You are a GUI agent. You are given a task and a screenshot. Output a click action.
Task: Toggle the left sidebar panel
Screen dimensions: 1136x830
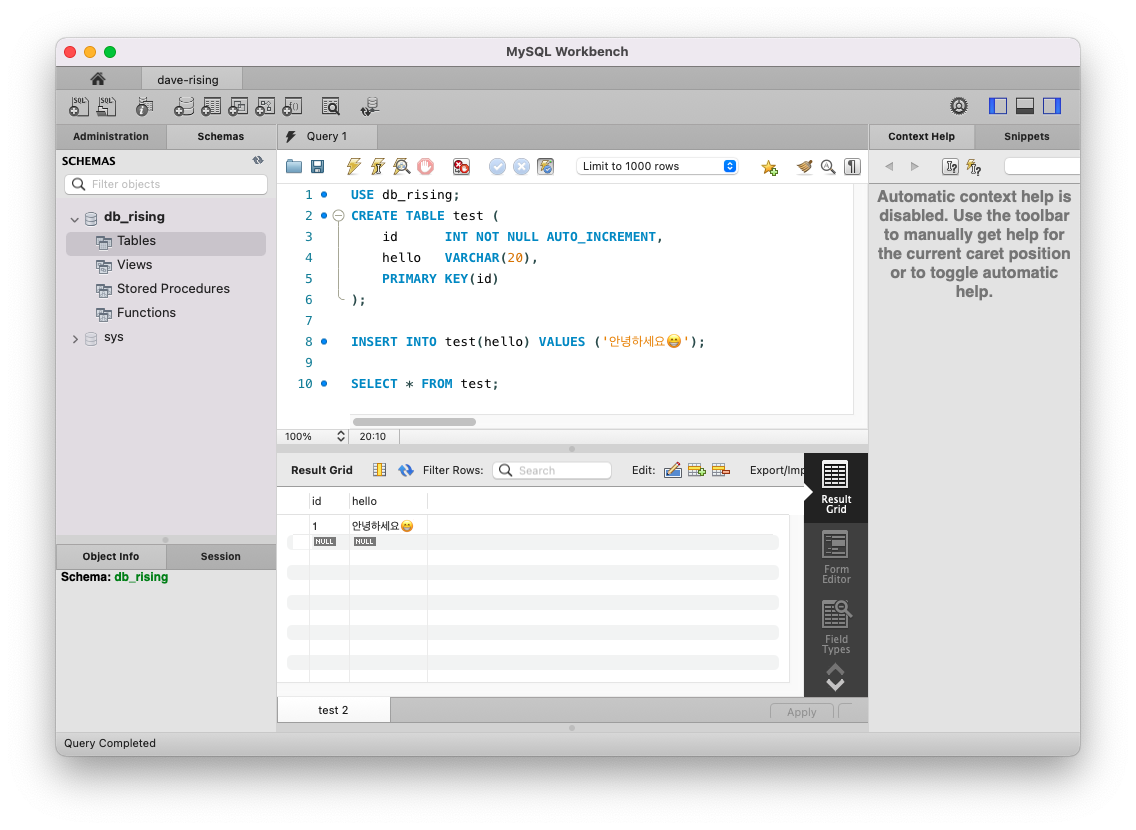[998, 106]
